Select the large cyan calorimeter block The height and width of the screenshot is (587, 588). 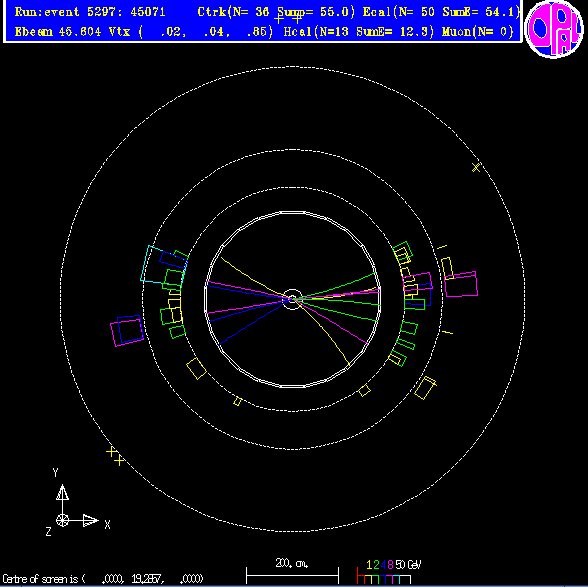164,265
